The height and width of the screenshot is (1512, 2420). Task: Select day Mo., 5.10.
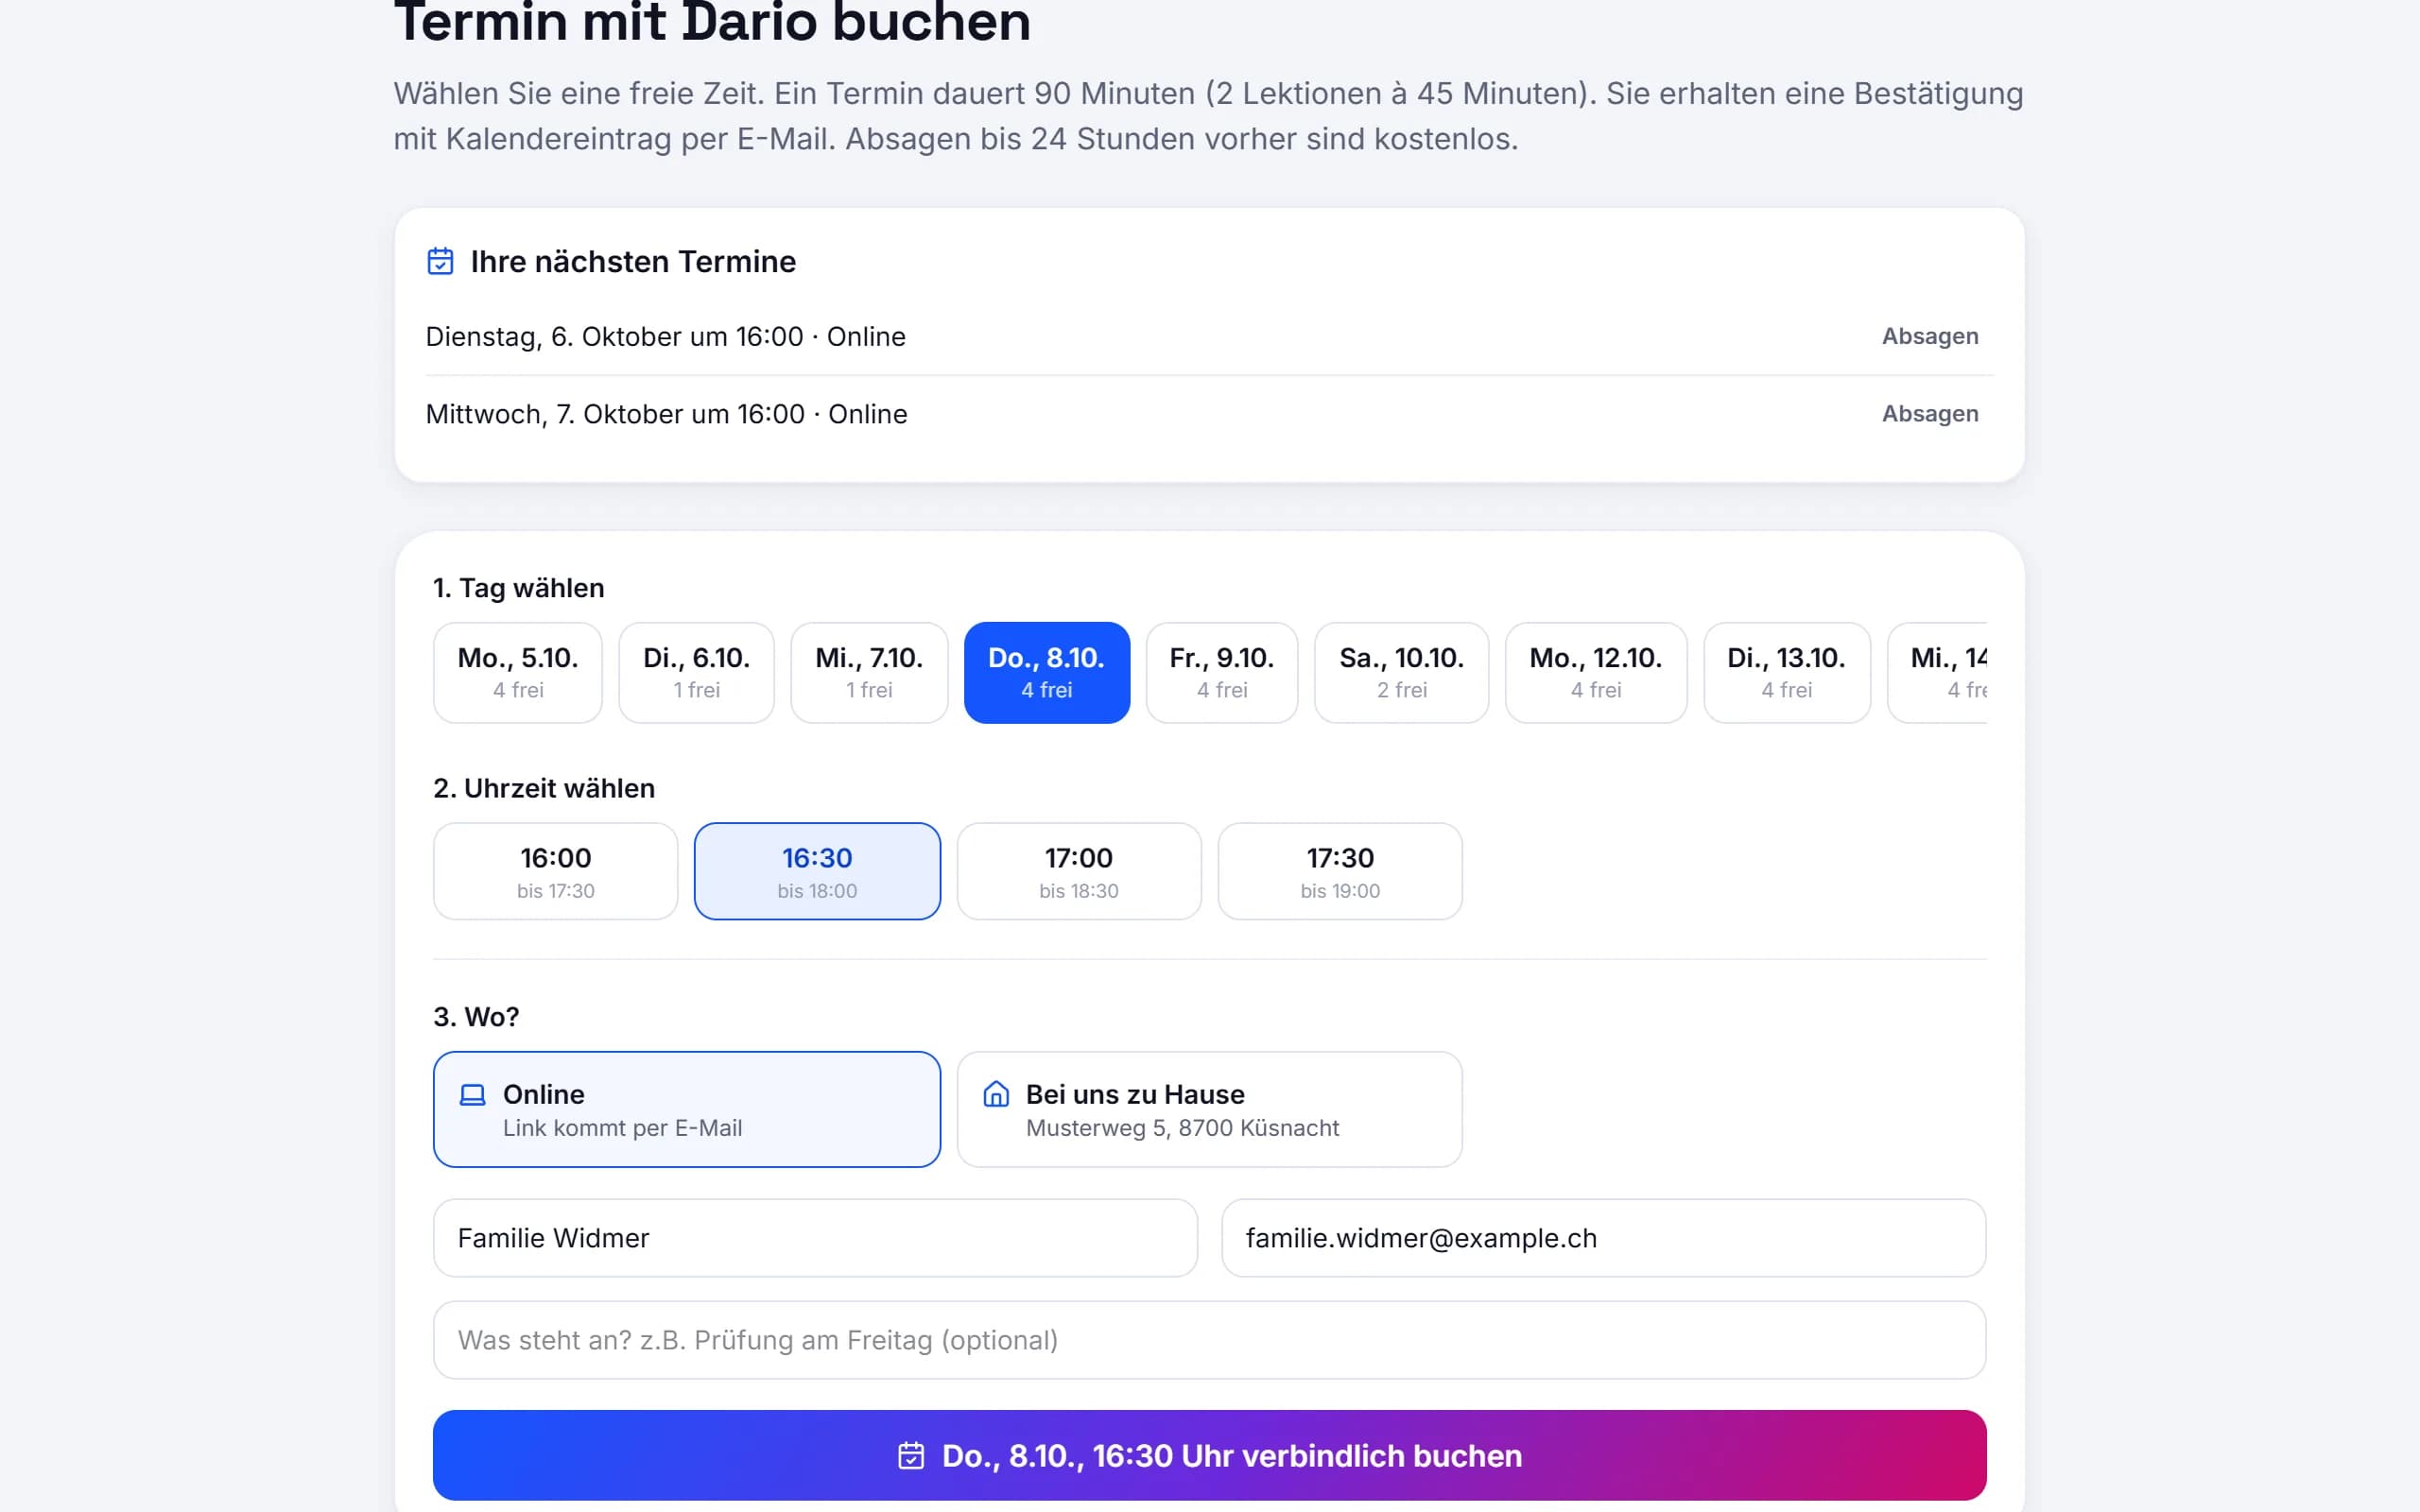(518, 672)
